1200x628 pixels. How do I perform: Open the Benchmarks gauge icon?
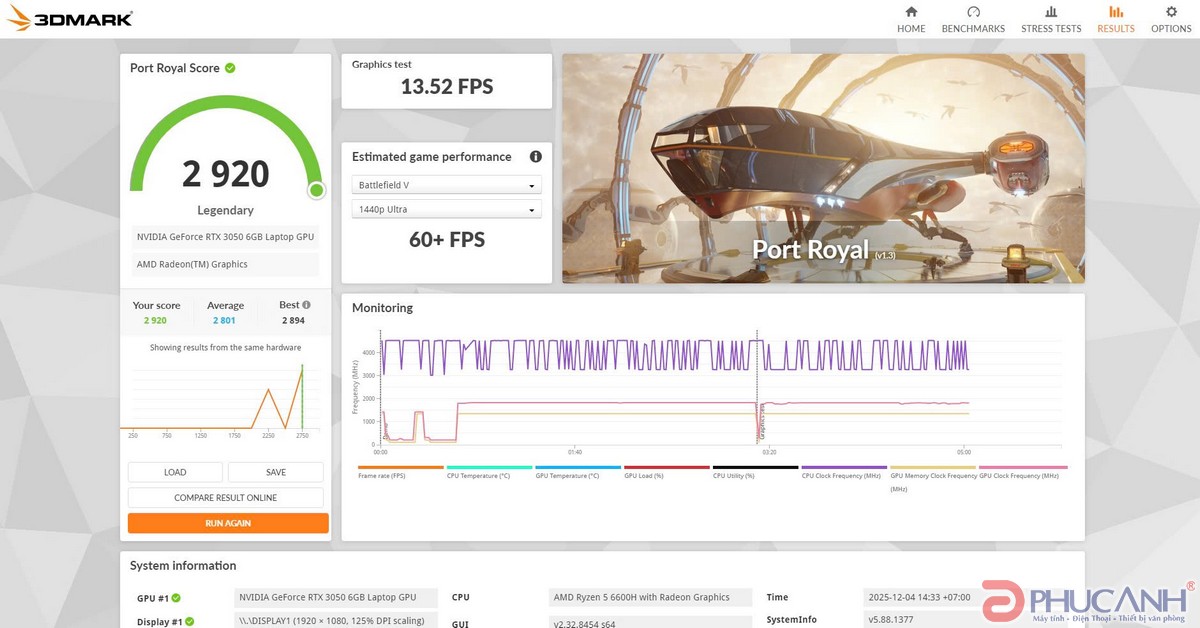[x=973, y=12]
